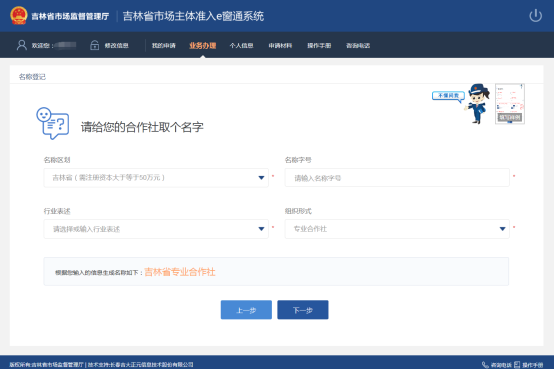Screen dimensions: 554x369
Task: Select the 吉林省 region combo box
Action: [x=156, y=178]
